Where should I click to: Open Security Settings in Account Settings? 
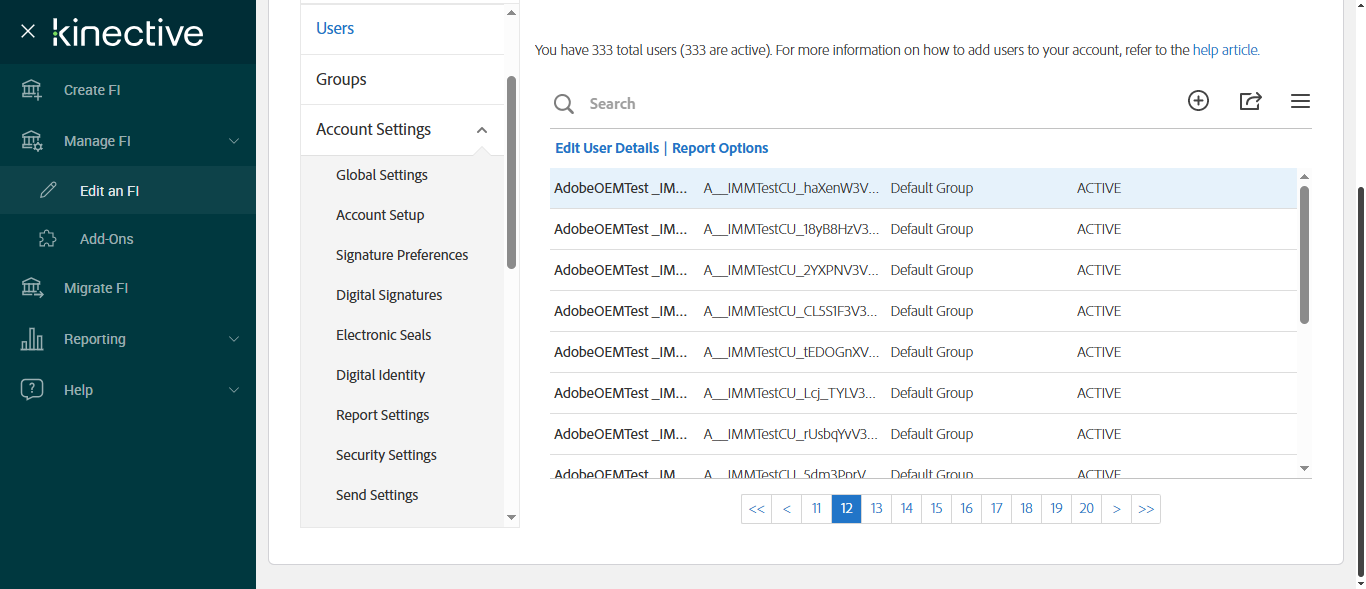[386, 455]
